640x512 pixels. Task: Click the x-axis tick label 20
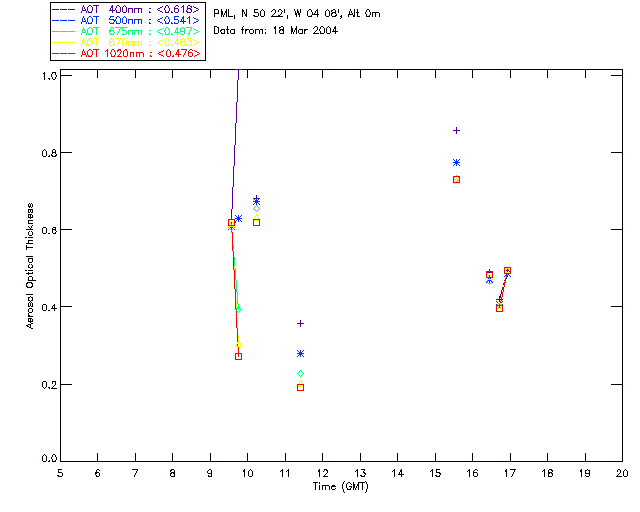pos(622,473)
